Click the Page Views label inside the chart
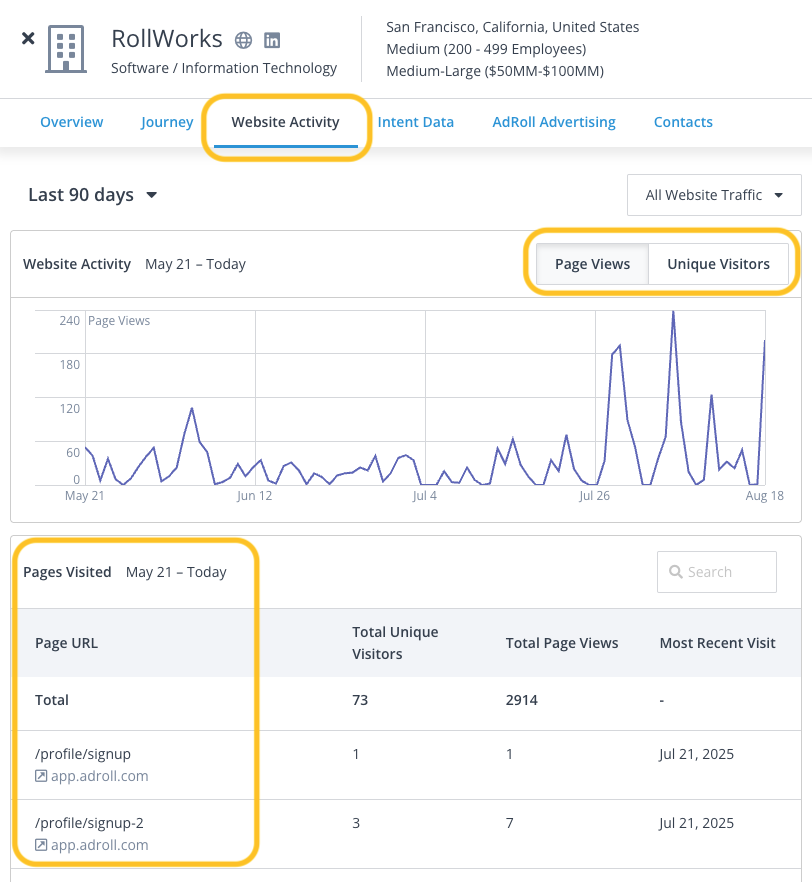The width and height of the screenshot is (812, 882). click(117, 320)
